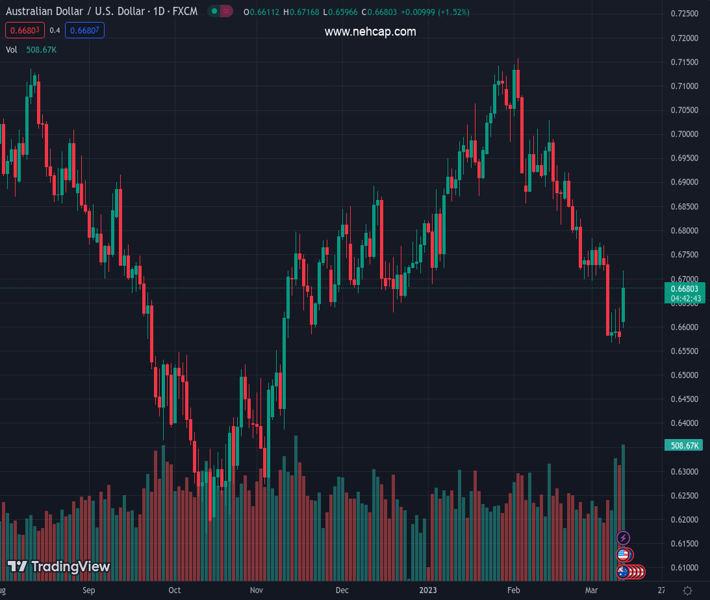This screenshot has height=600, width=710.
Task: Click the Oct label on time axis
Action: 175,590
